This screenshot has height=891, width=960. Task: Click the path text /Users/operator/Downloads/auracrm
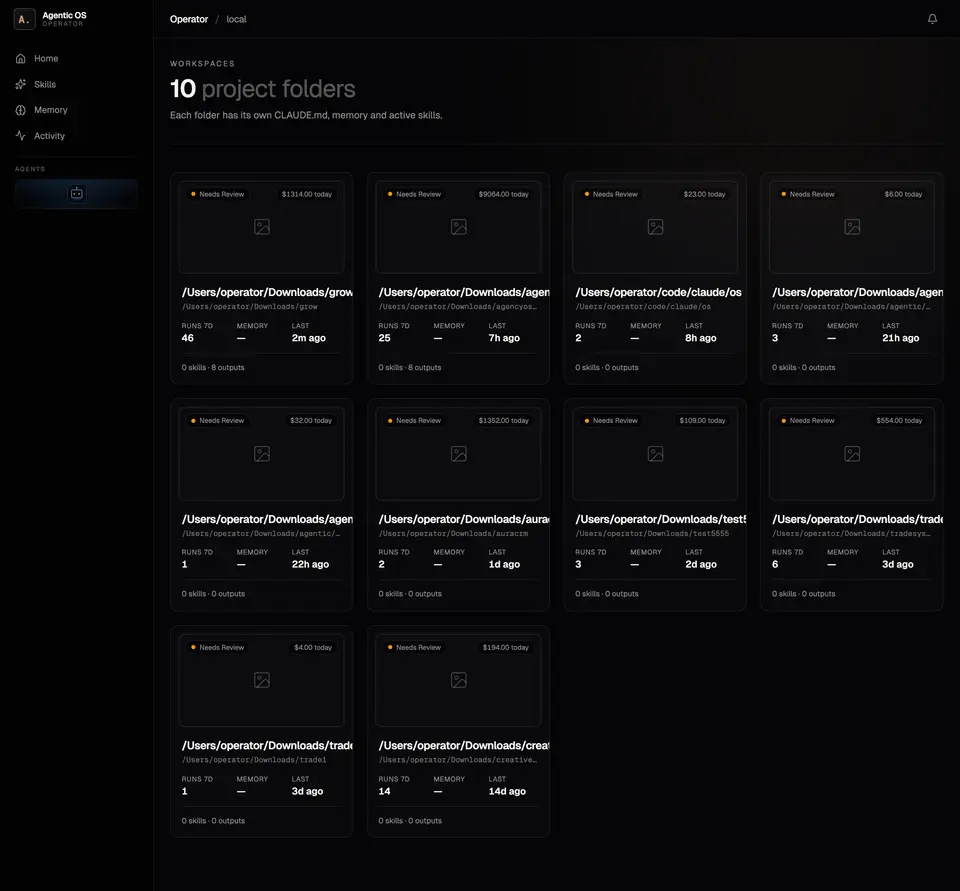tap(453, 533)
